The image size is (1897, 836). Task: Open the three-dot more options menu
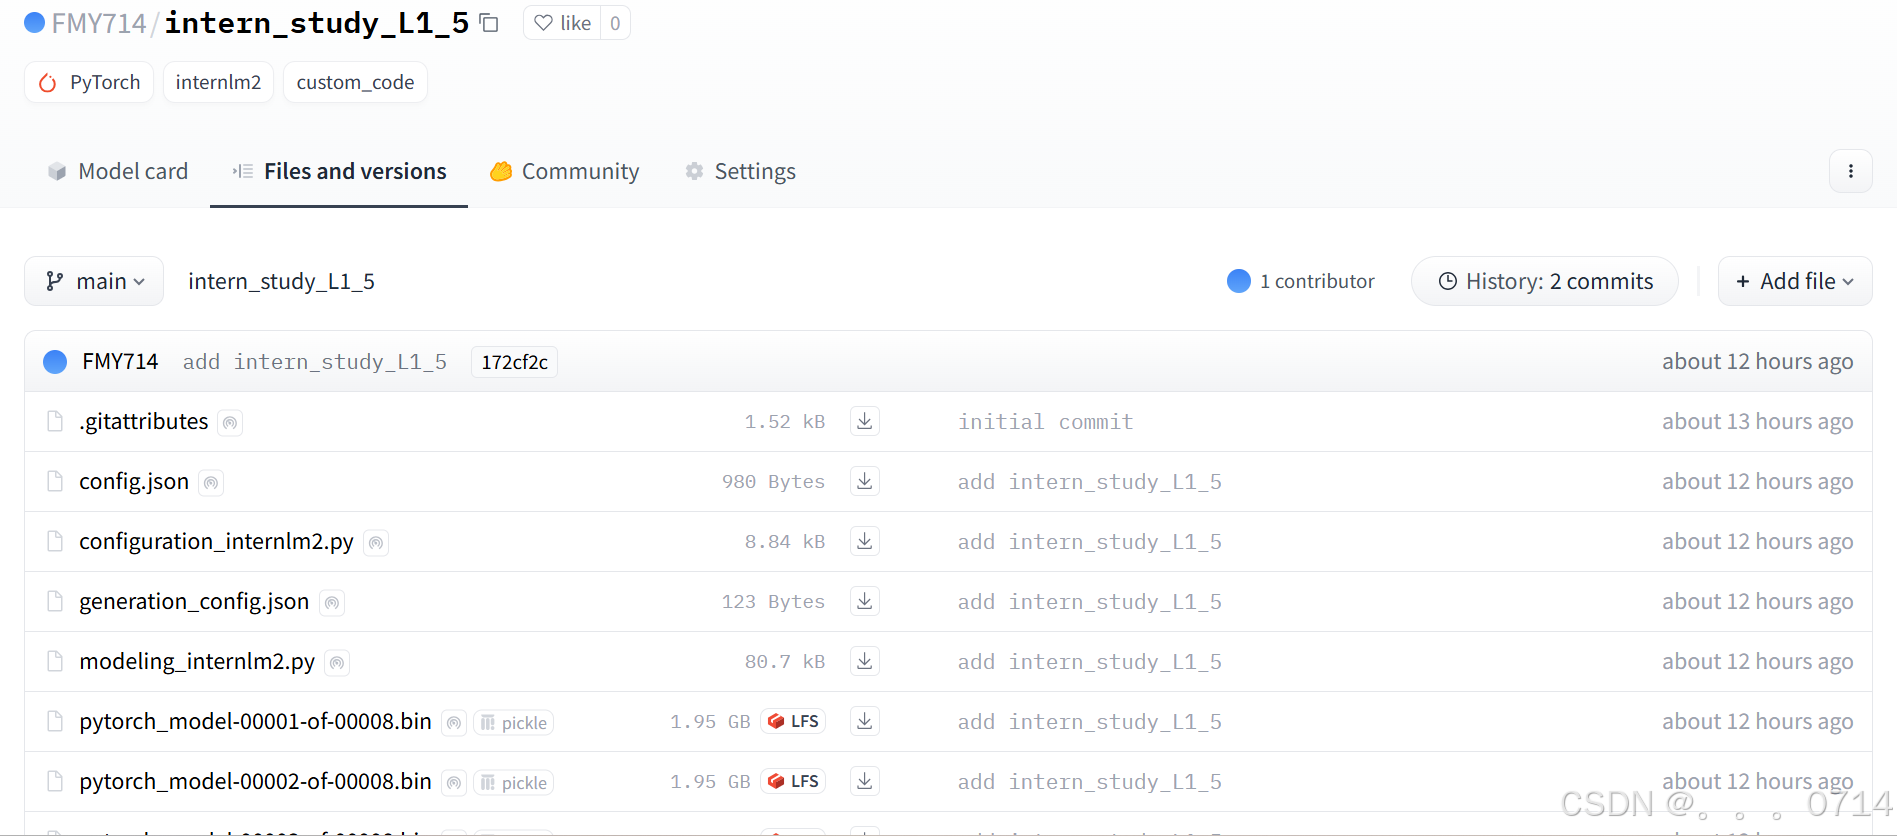[1851, 171]
